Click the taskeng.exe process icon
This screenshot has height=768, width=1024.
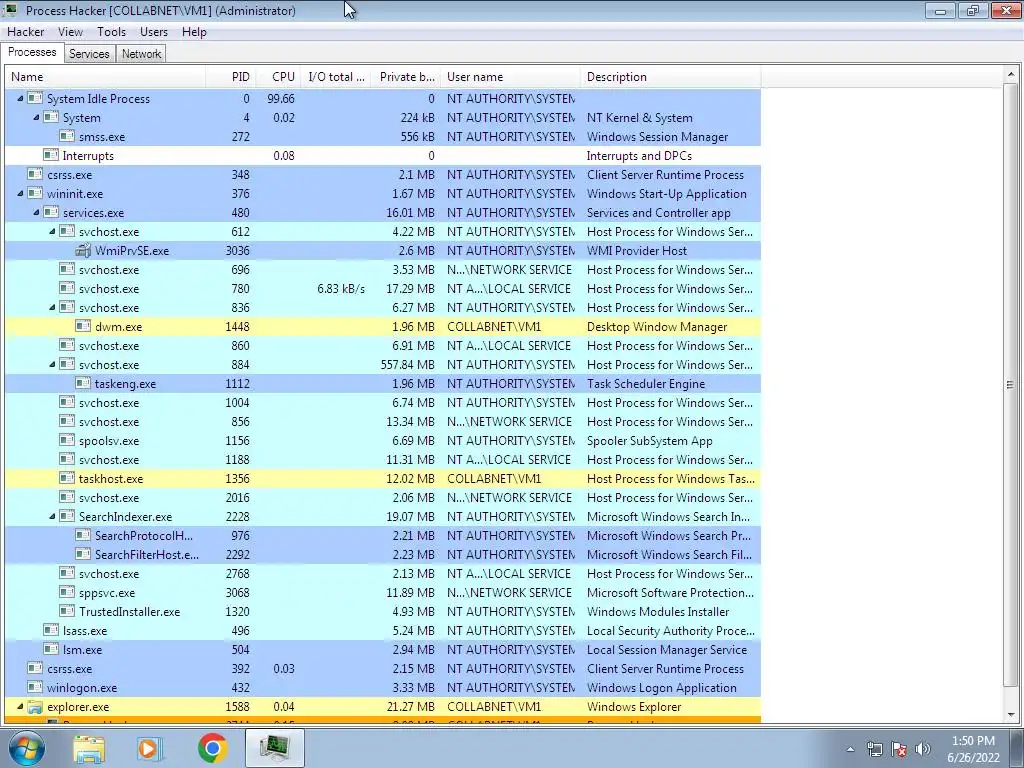(x=83, y=383)
